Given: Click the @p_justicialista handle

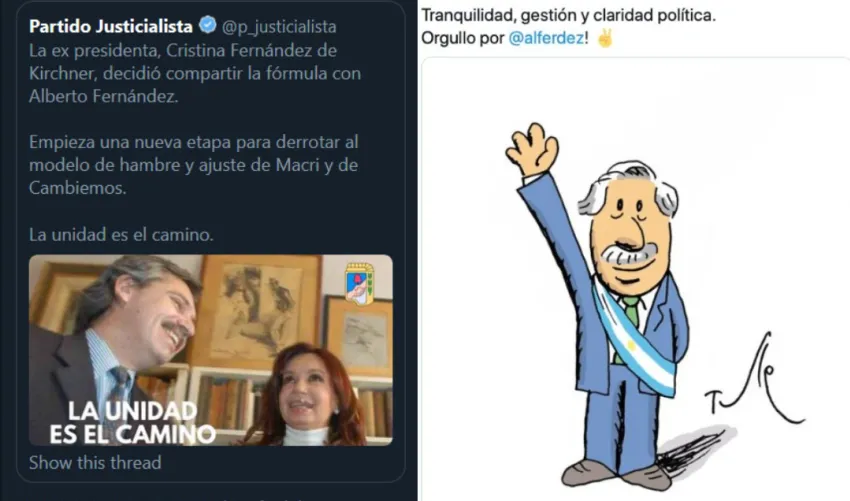Looking at the screenshot, I should coord(279,27).
